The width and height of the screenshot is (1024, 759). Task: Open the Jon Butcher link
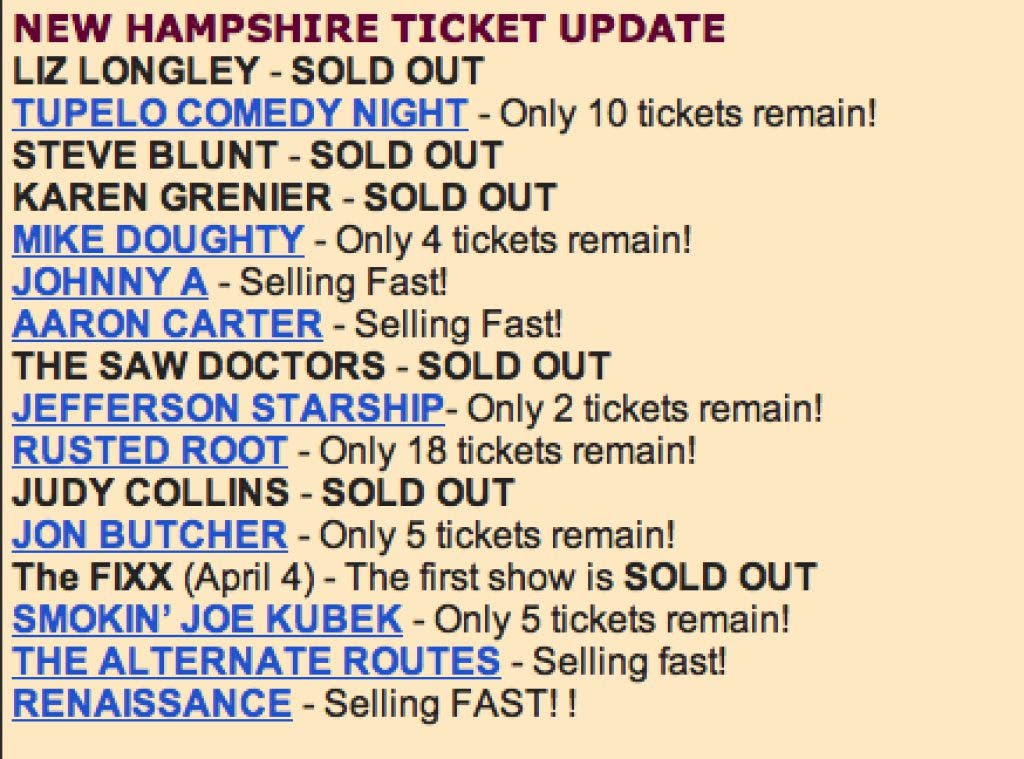pos(150,535)
